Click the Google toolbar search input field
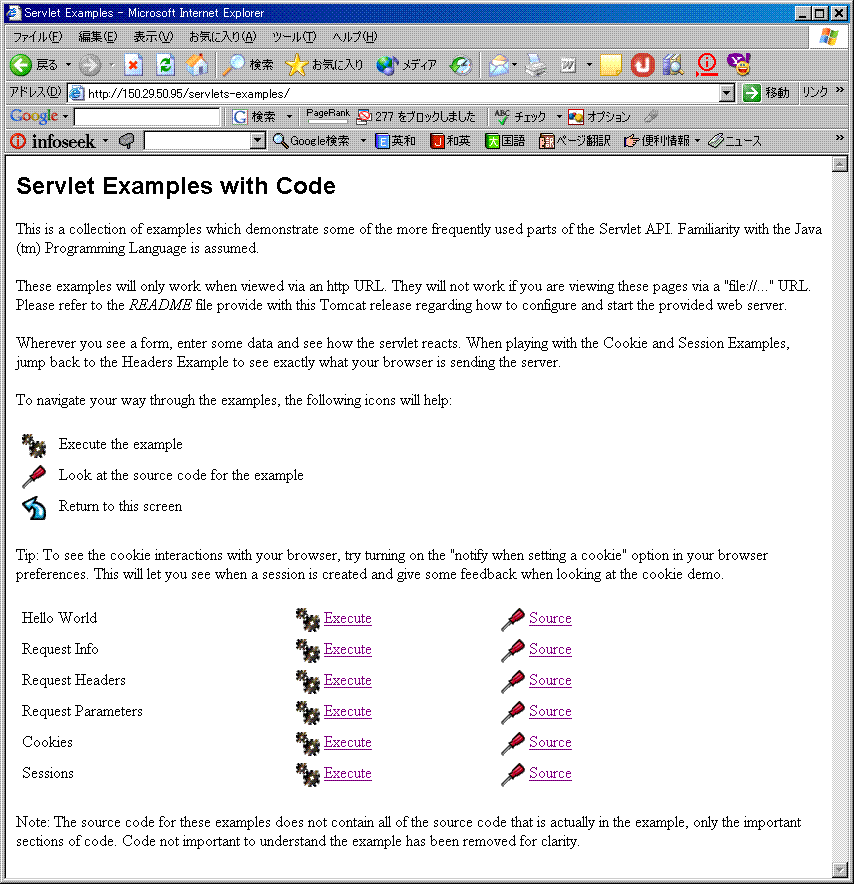 [x=147, y=117]
